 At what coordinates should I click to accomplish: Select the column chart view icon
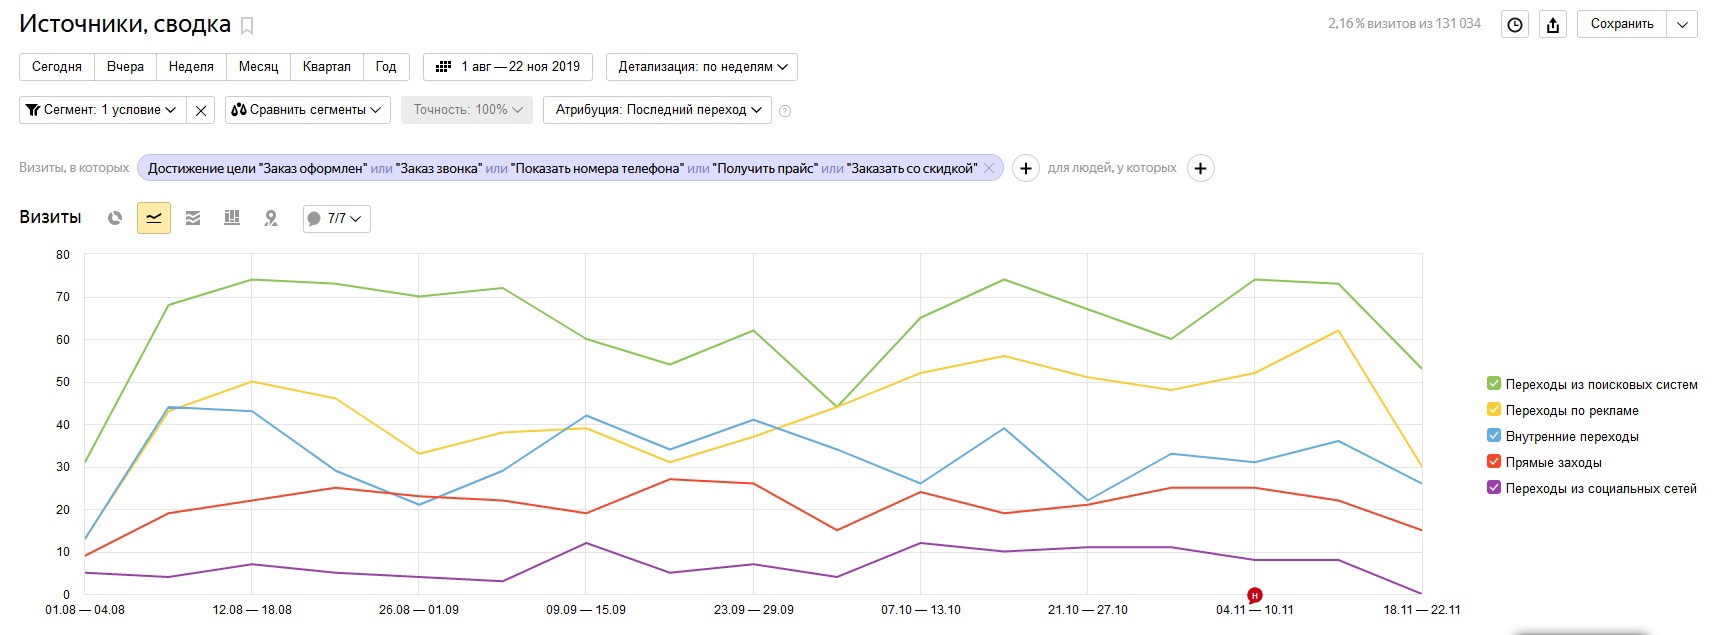pos(232,218)
